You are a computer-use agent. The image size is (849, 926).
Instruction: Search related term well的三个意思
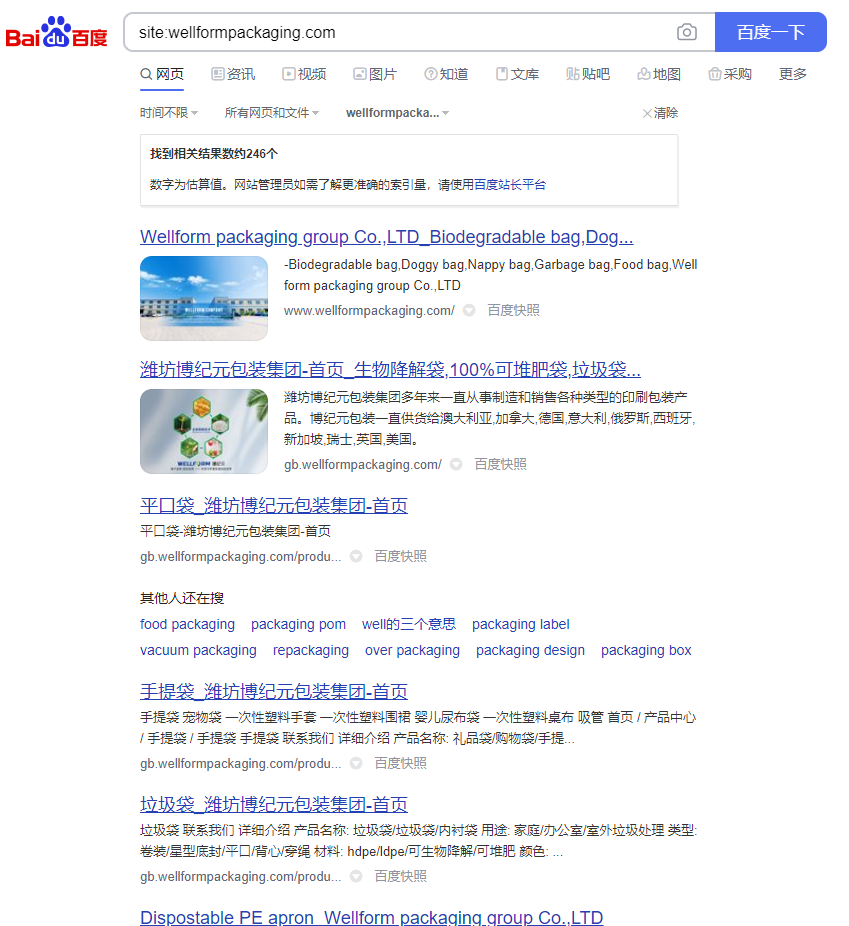(409, 624)
